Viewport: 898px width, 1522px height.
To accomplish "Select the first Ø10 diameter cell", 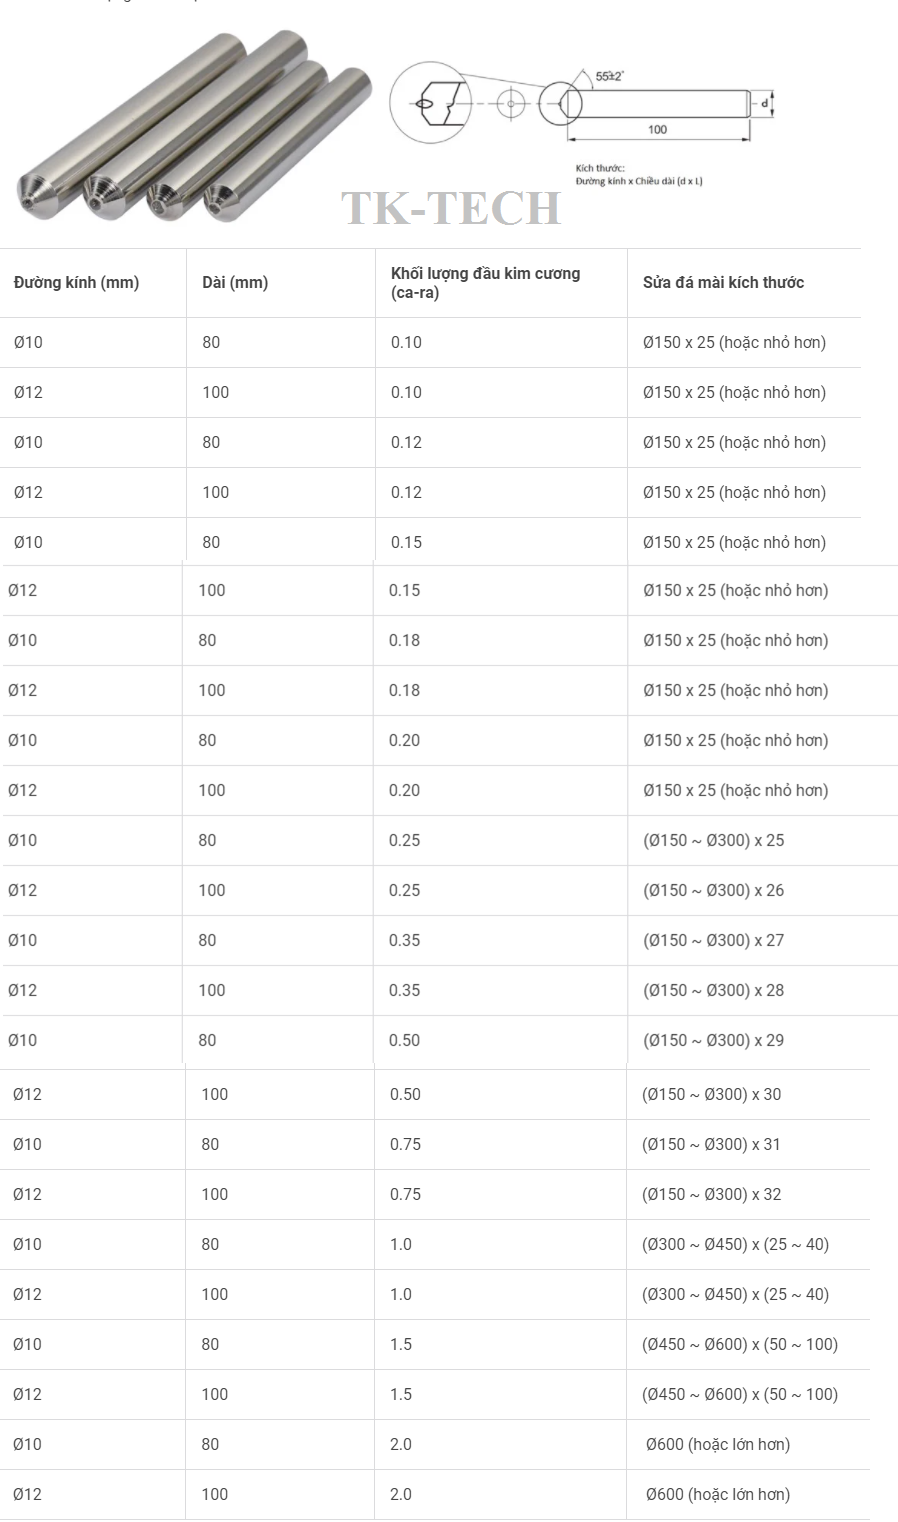I will 28,342.
